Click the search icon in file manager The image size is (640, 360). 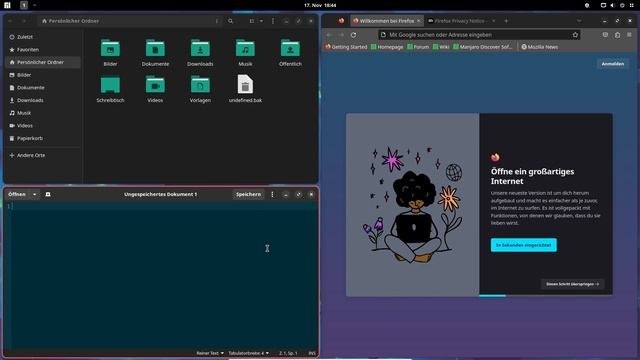(x=231, y=21)
